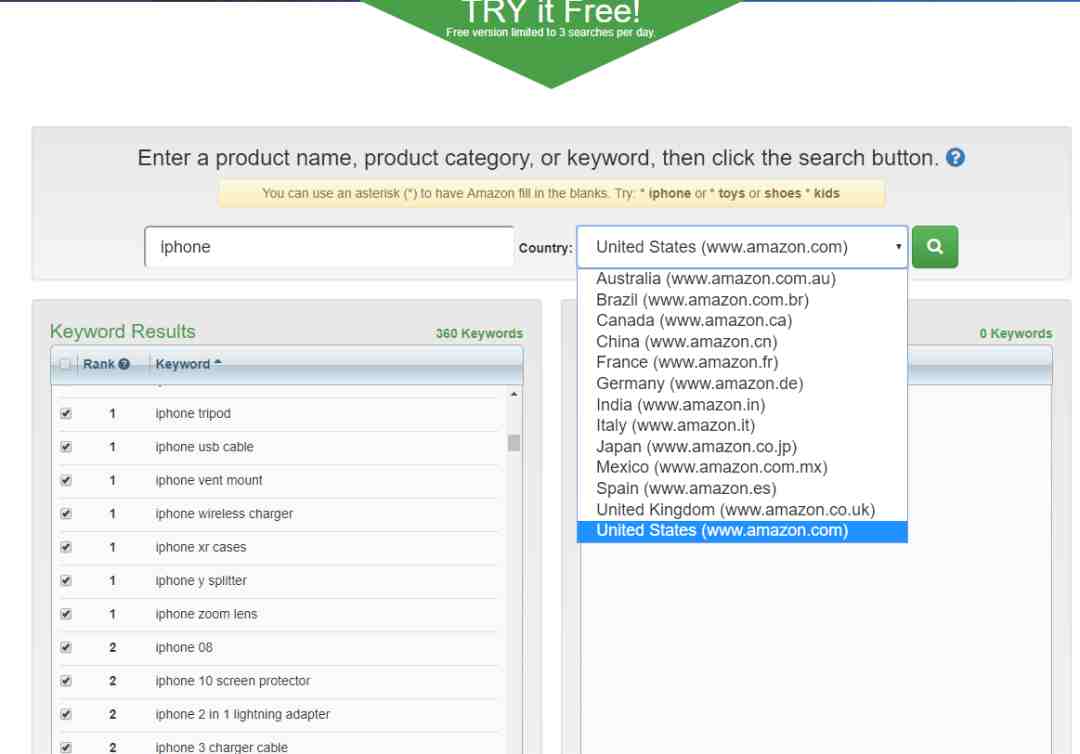Viewport: 1080px width, 754px height.
Task: Uncheck the iphone tripod checkbox
Action: pyautogui.click(x=66, y=414)
